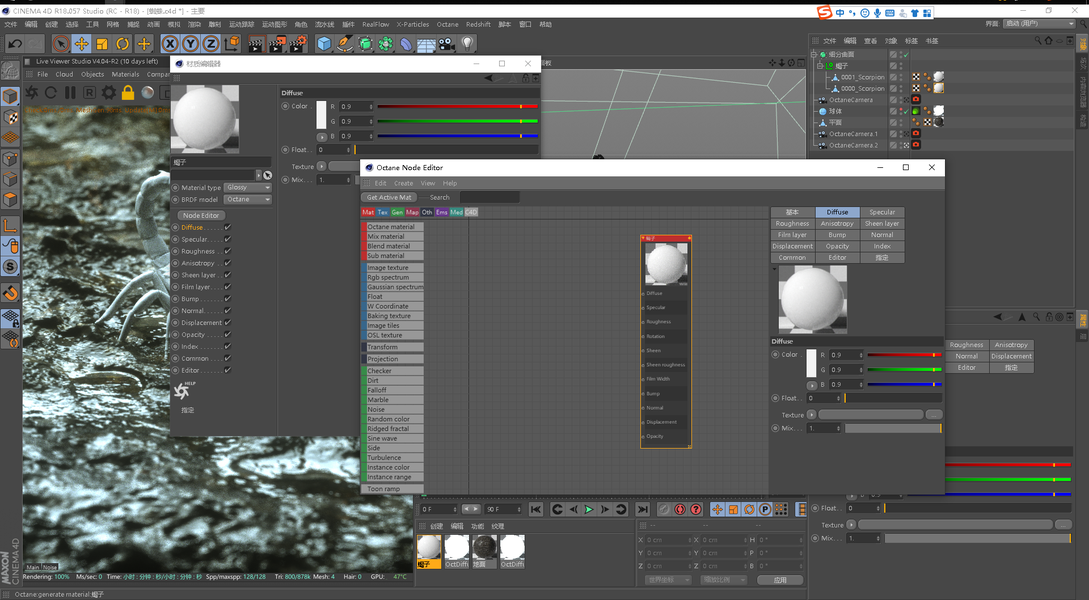Image resolution: width=1089 pixels, height=600 pixels.
Task: Toggle the red Mat node filter
Action: [368, 212]
